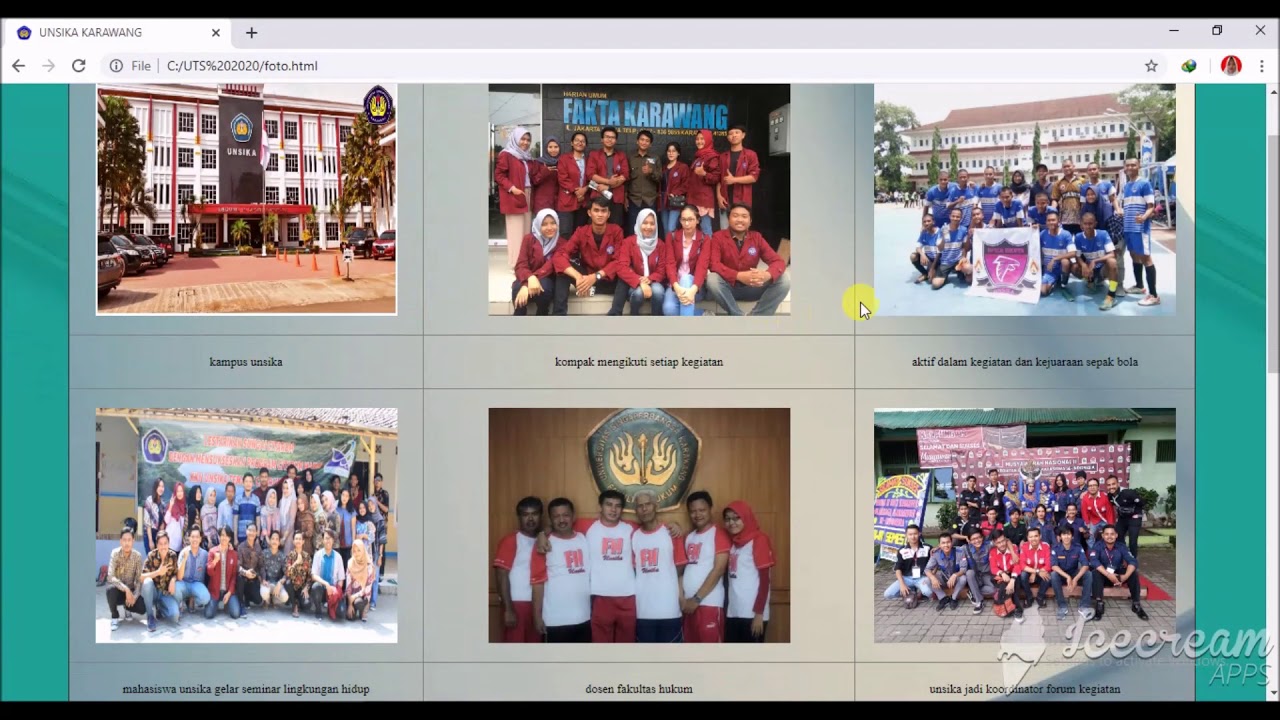Click the seminar lingkungan hidup photo

tap(246, 525)
